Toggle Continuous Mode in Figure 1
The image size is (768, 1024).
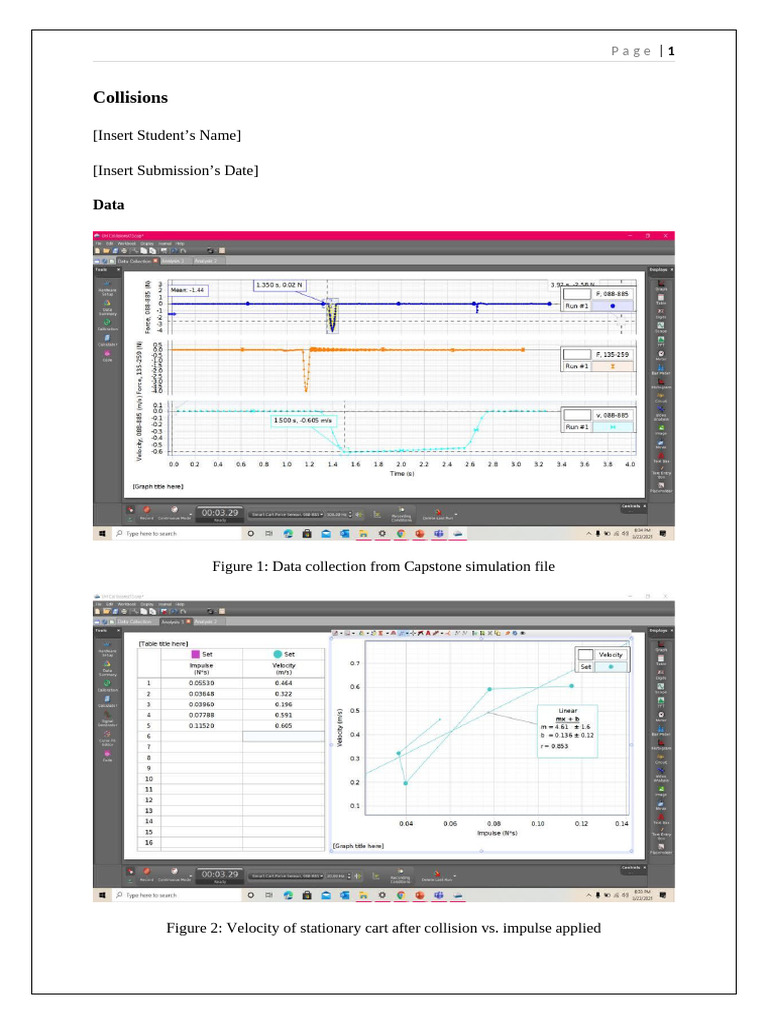pyautogui.click(x=174, y=512)
